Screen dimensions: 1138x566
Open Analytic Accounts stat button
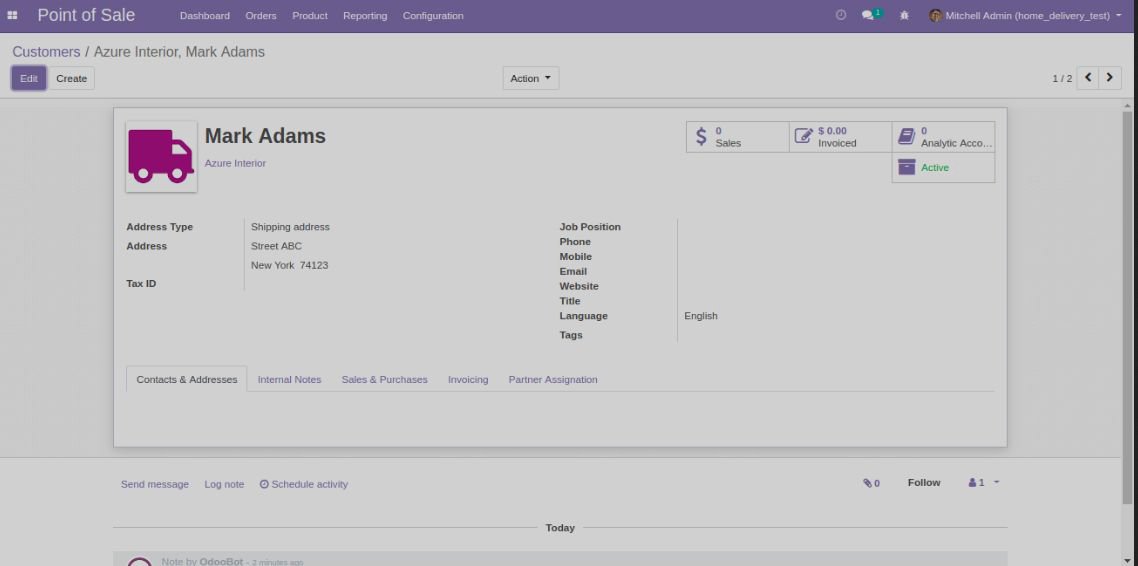(x=943, y=136)
